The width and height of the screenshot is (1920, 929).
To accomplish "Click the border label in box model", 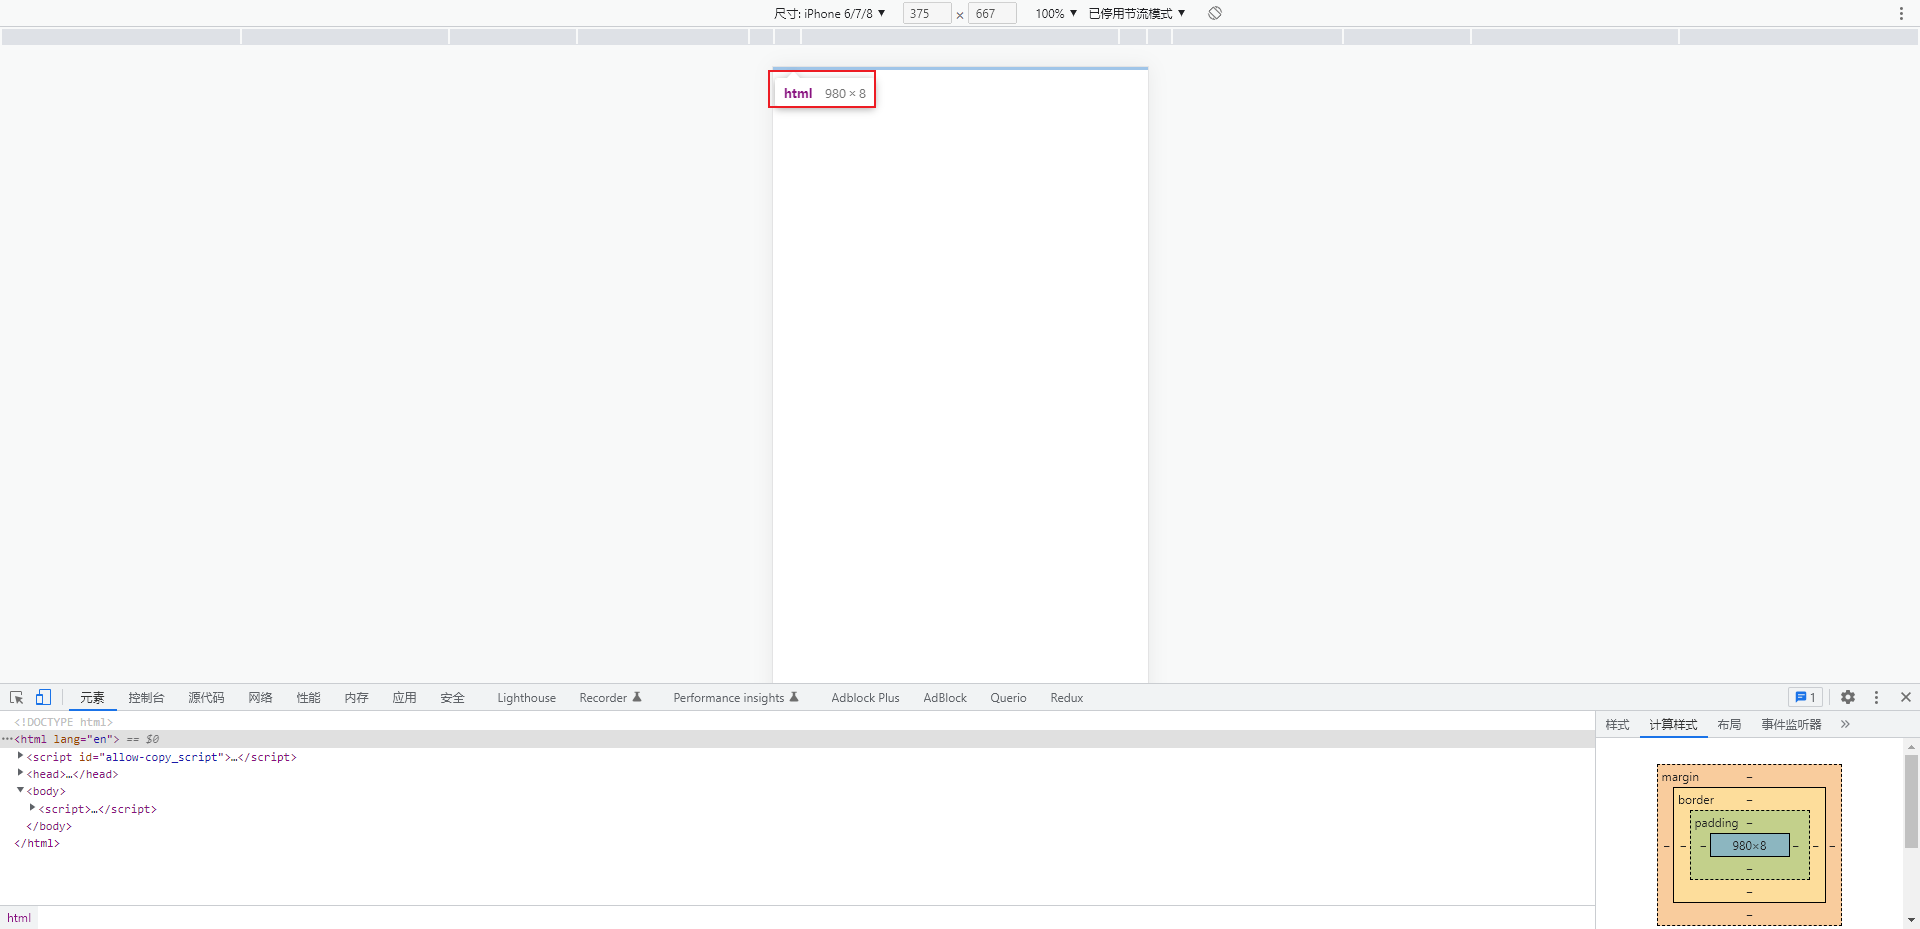I will tap(1696, 800).
